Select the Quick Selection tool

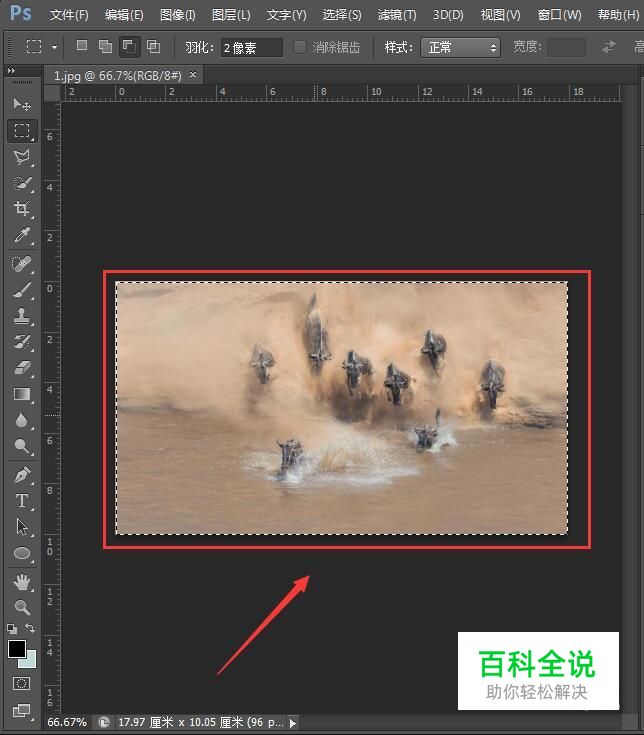[22, 183]
